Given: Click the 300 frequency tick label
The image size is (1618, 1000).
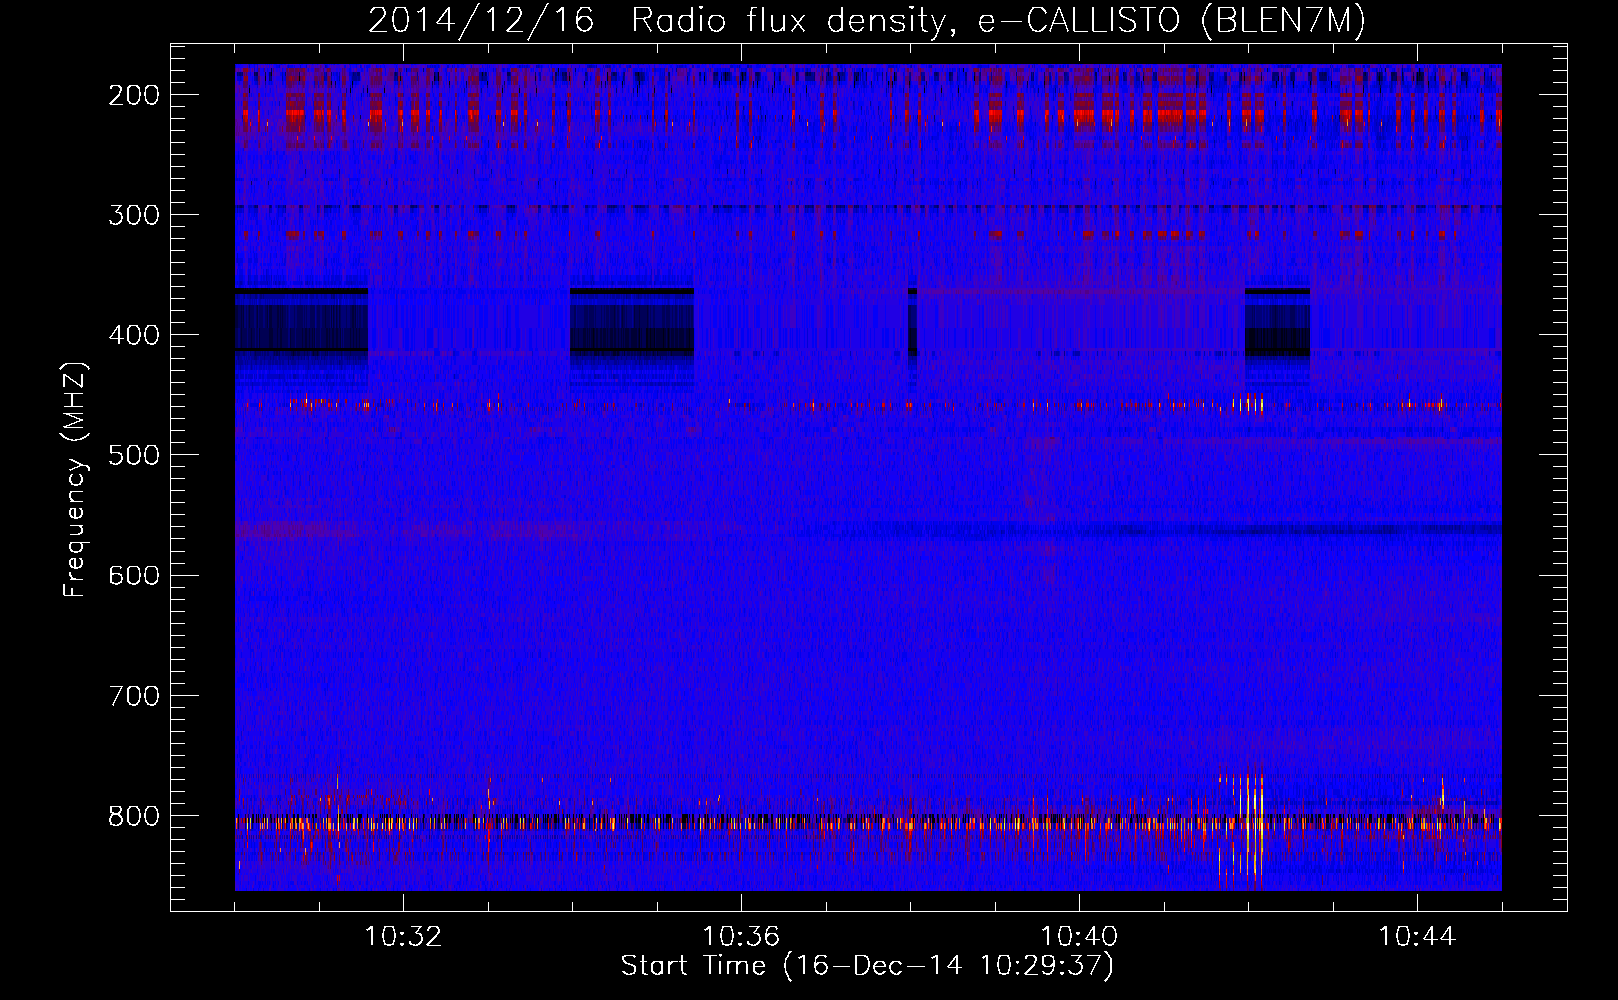Looking at the screenshot, I should [x=133, y=215].
